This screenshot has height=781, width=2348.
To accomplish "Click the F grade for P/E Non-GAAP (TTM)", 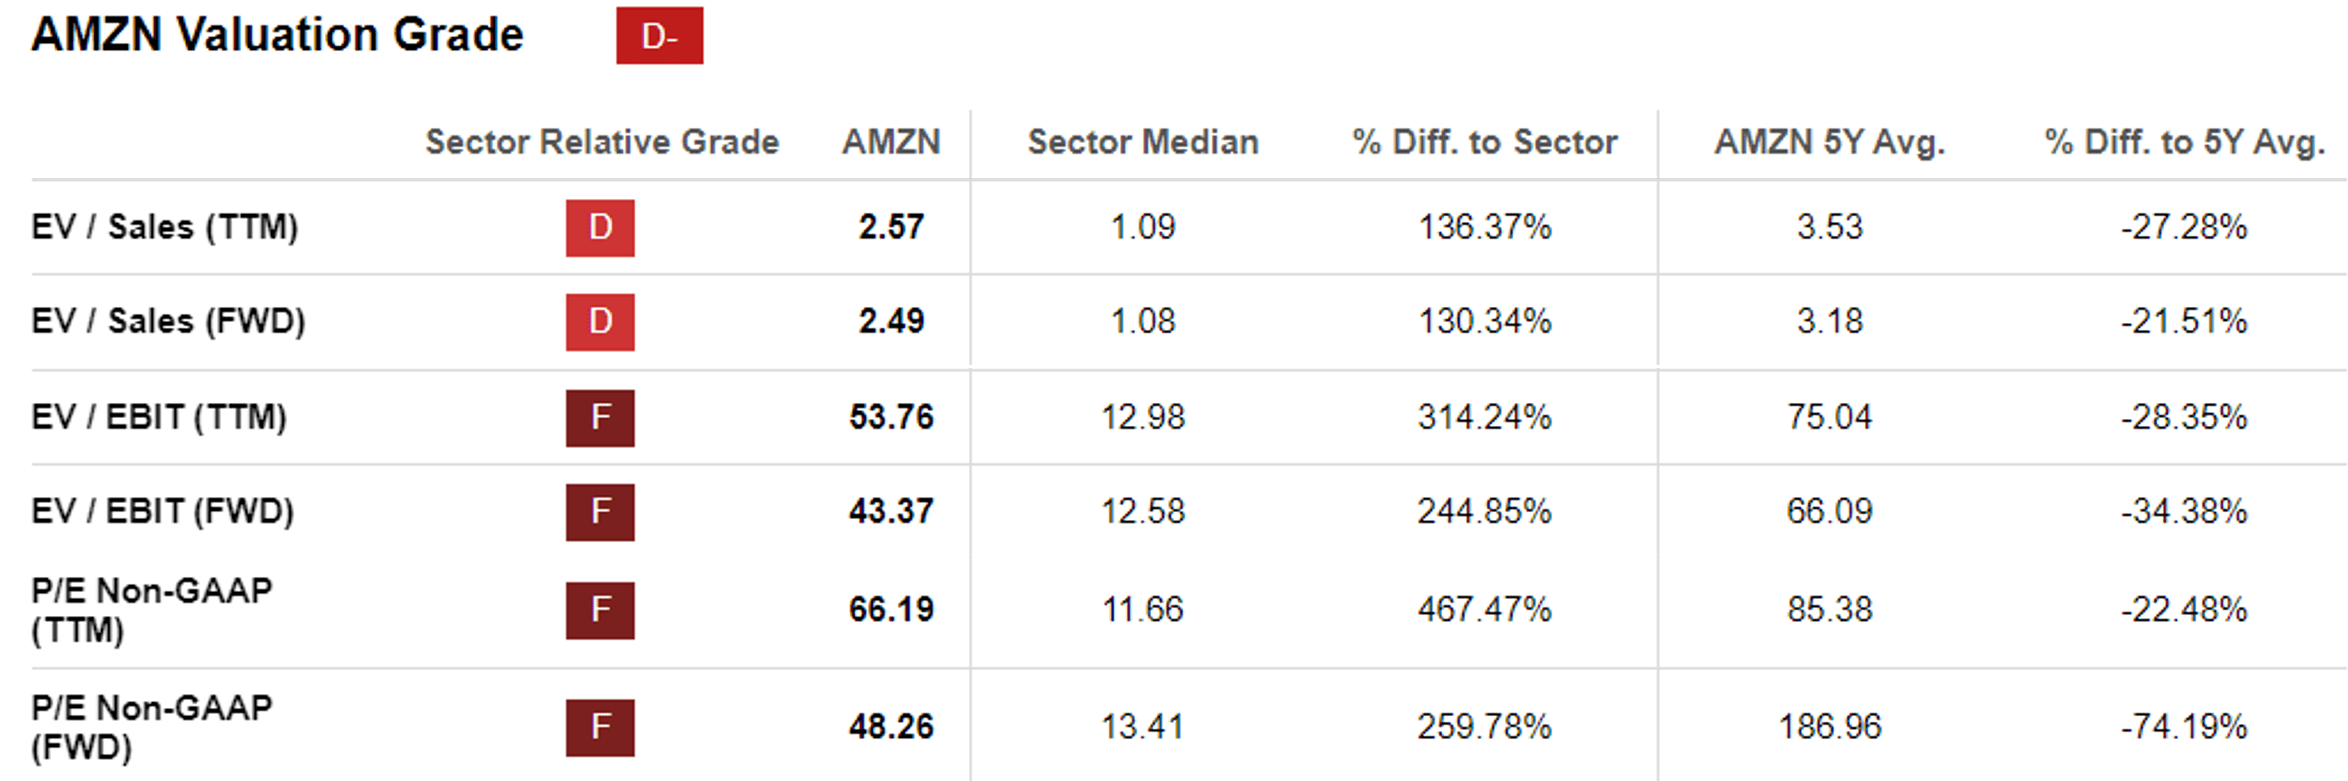I will [x=600, y=610].
